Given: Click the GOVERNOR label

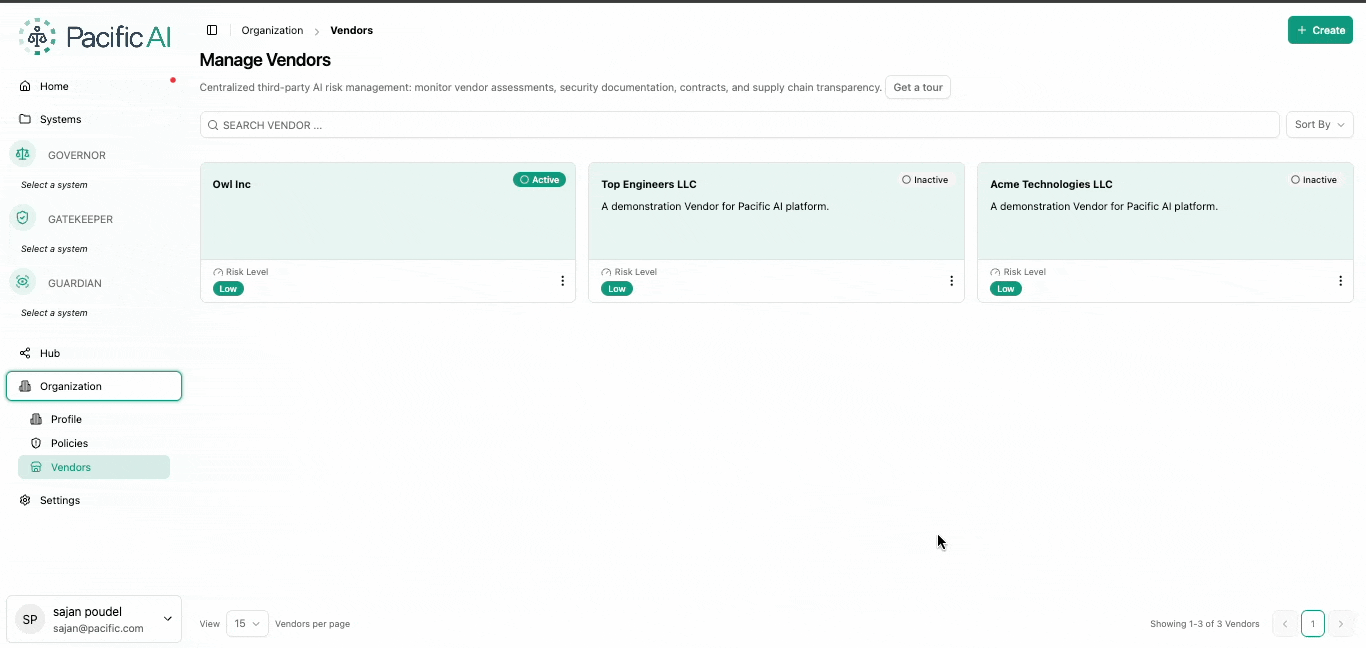Looking at the screenshot, I should 77,155.
